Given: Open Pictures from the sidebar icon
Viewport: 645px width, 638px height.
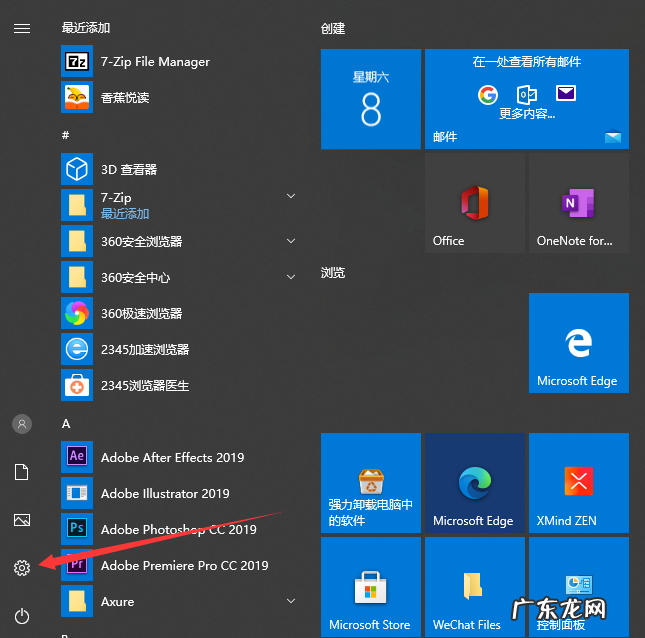Looking at the screenshot, I should tap(22, 520).
